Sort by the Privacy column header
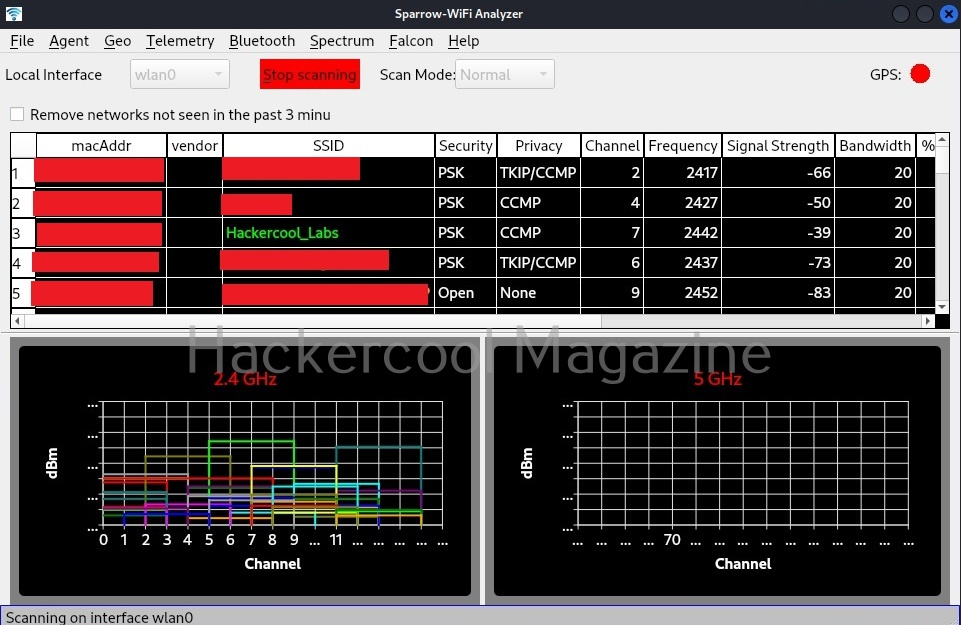The image size is (961, 625). pos(539,146)
